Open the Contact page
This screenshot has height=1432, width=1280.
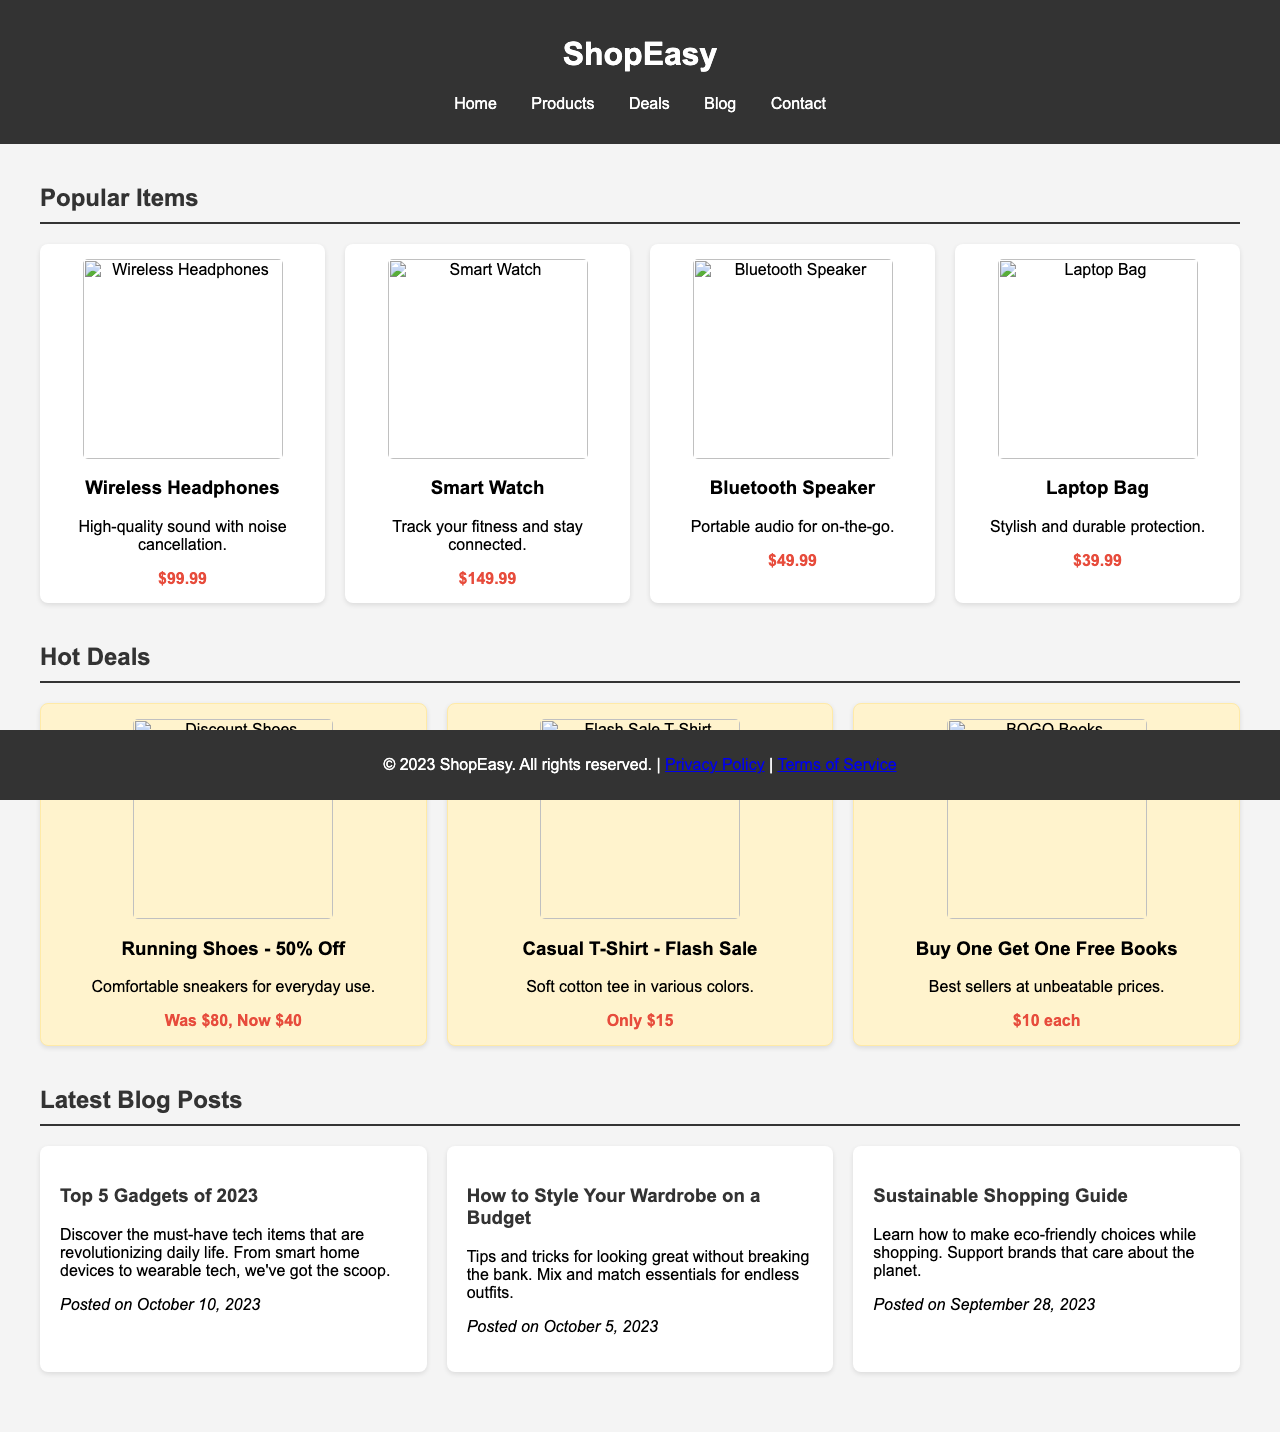tap(798, 103)
